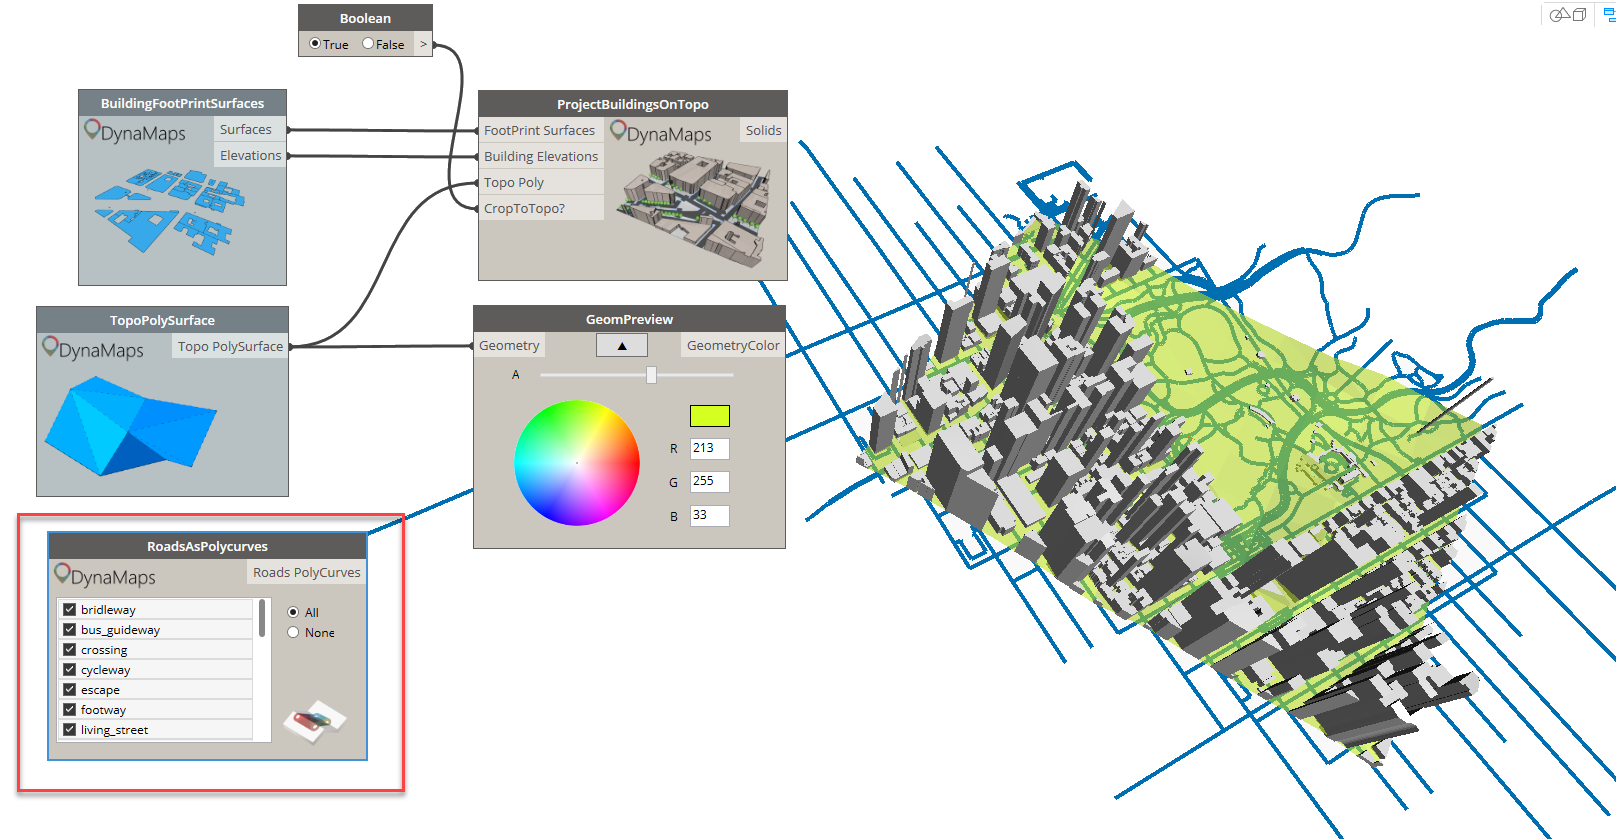Click the Boolean node output arrow port
The image size is (1616, 839).
click(x=423, y=44)
